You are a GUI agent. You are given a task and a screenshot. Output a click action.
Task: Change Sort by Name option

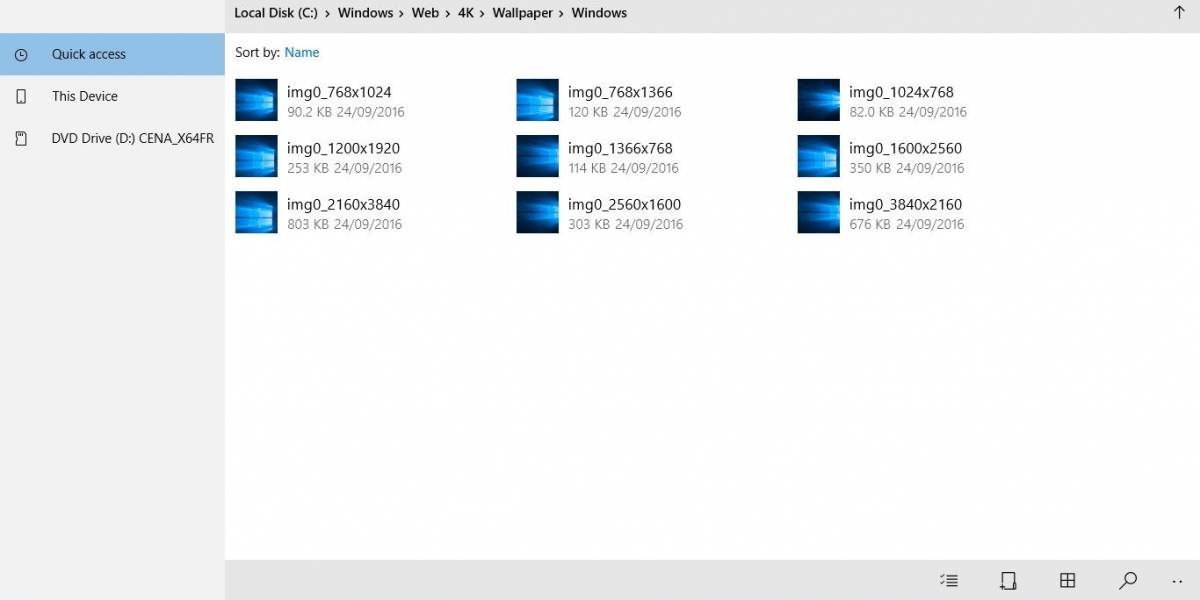pyautogui.click(x=302, y=52)
